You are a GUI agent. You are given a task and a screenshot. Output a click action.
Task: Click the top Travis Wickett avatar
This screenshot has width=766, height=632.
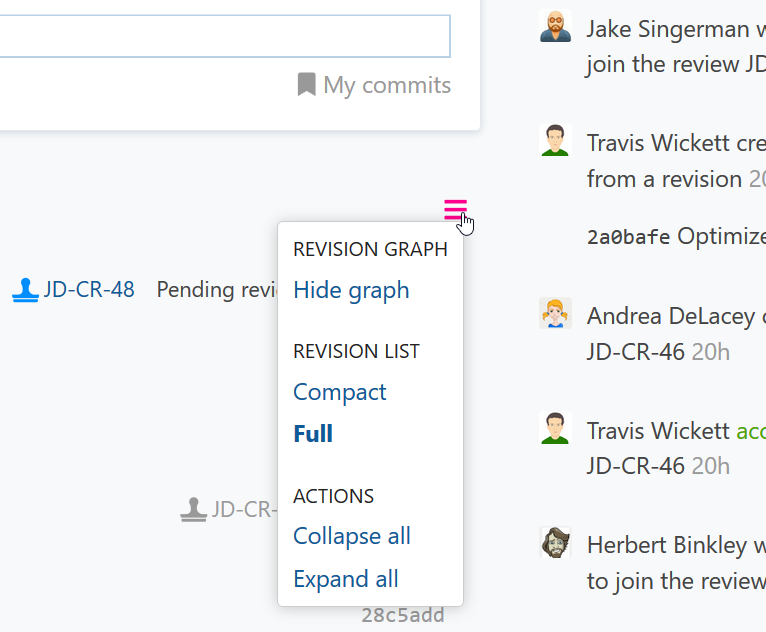click(x=555, y=140)
